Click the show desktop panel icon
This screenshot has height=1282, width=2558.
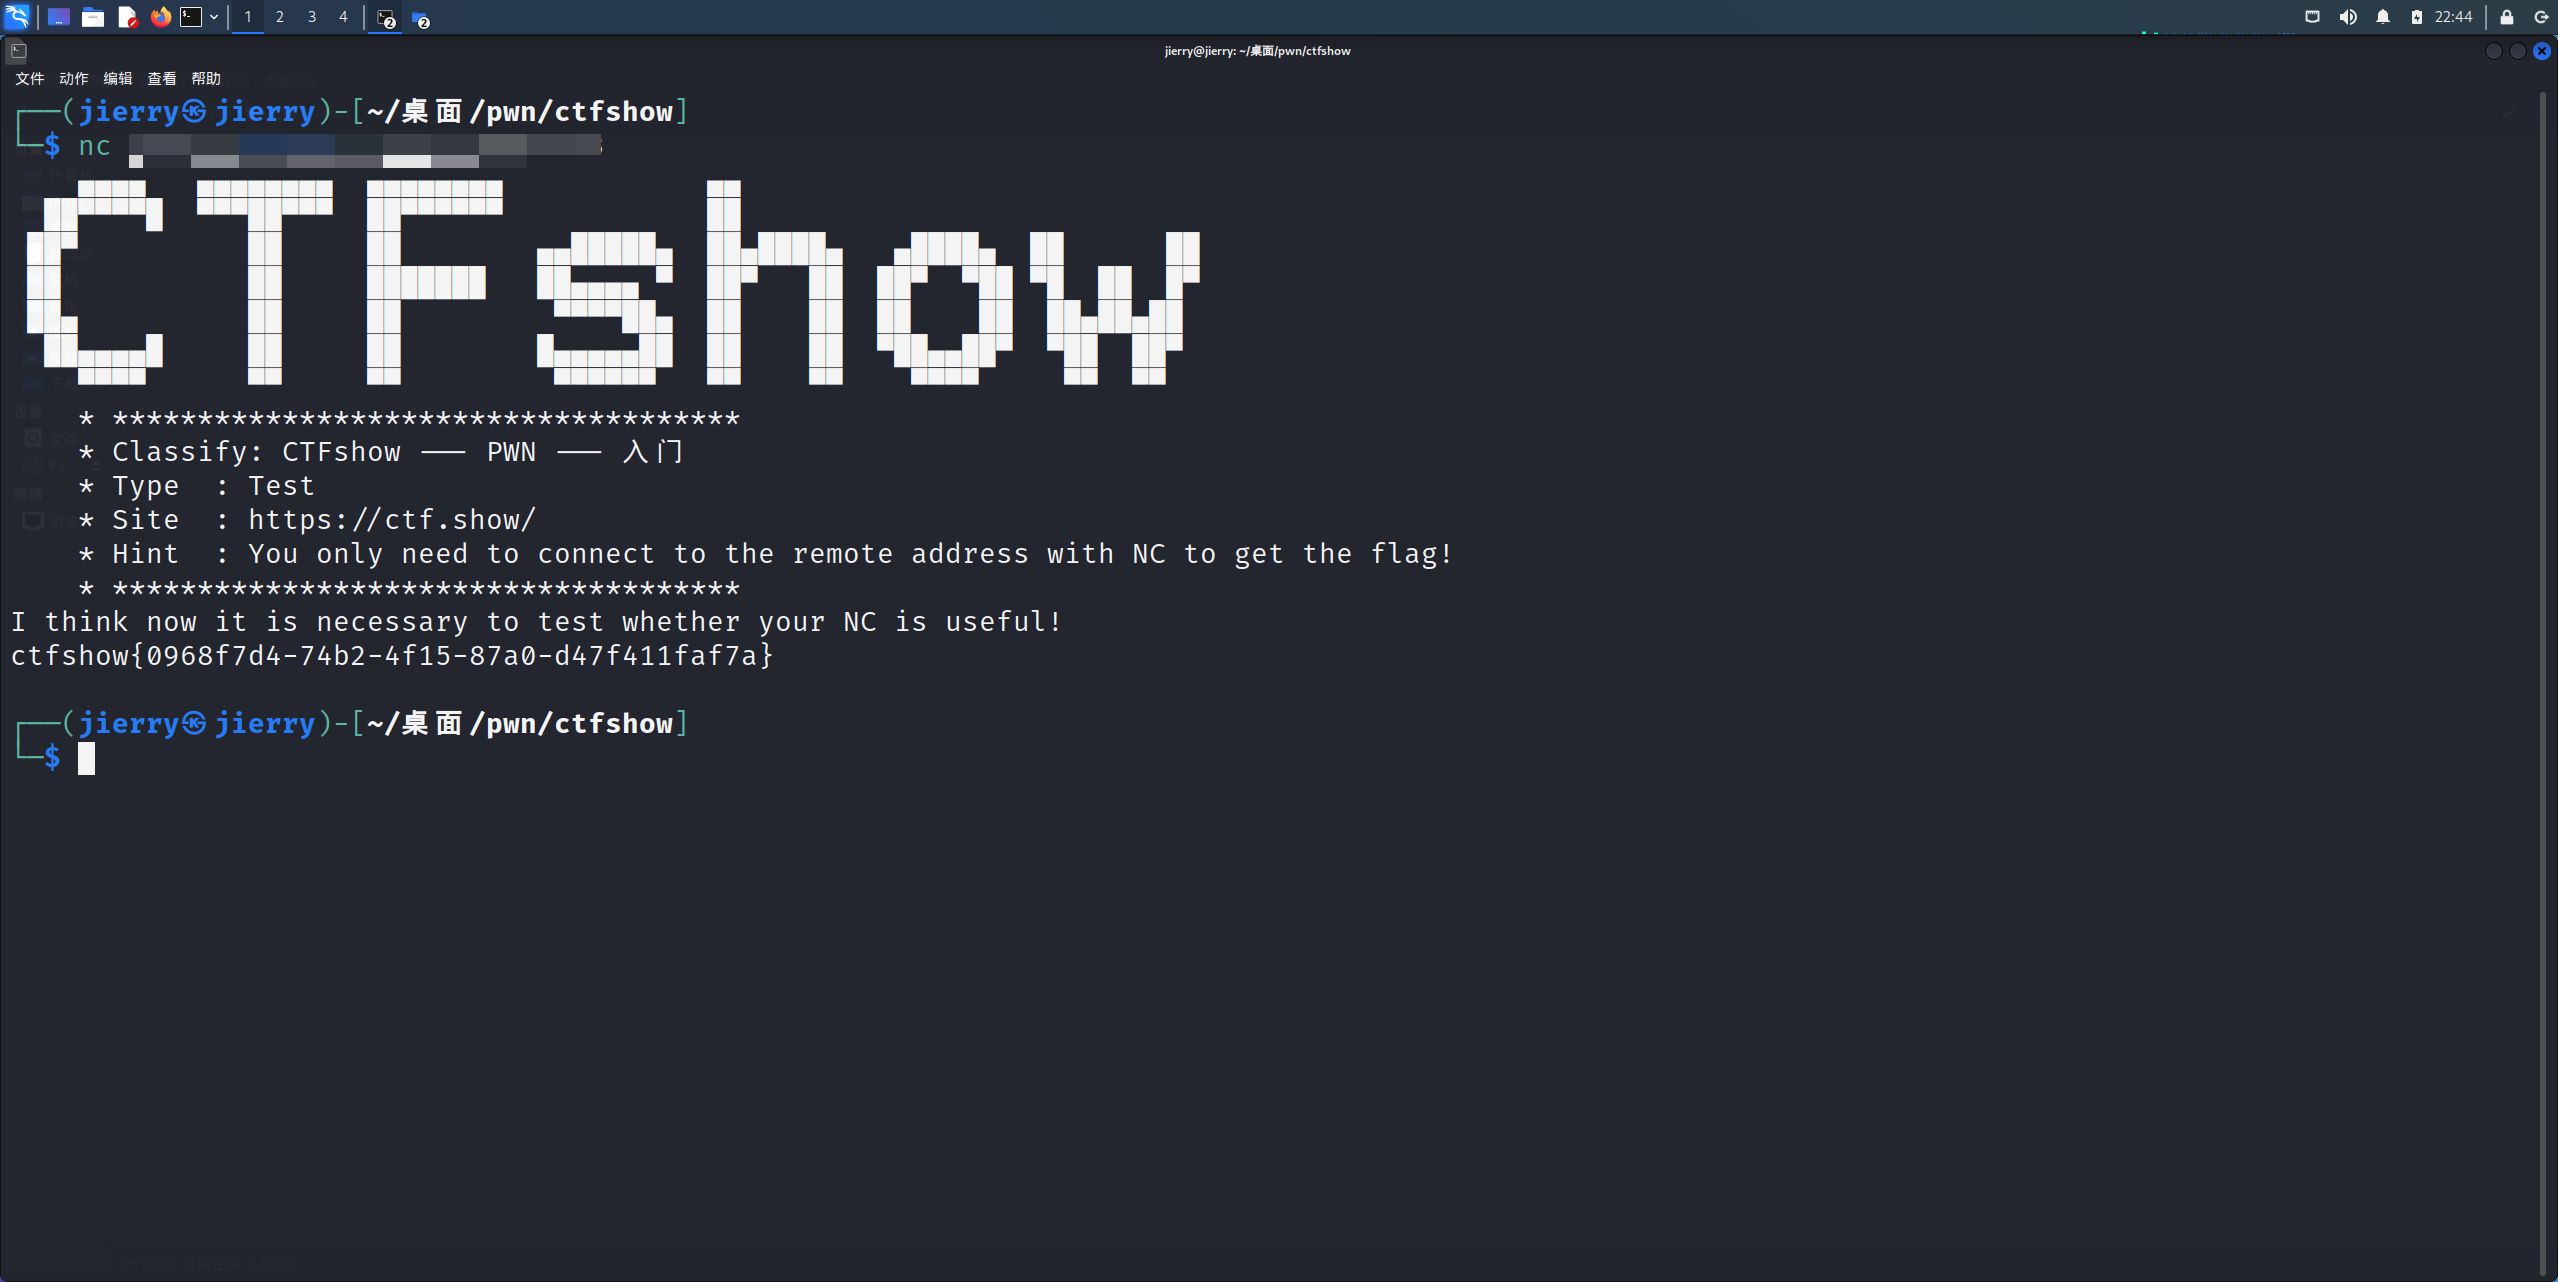tap(58, 17)
